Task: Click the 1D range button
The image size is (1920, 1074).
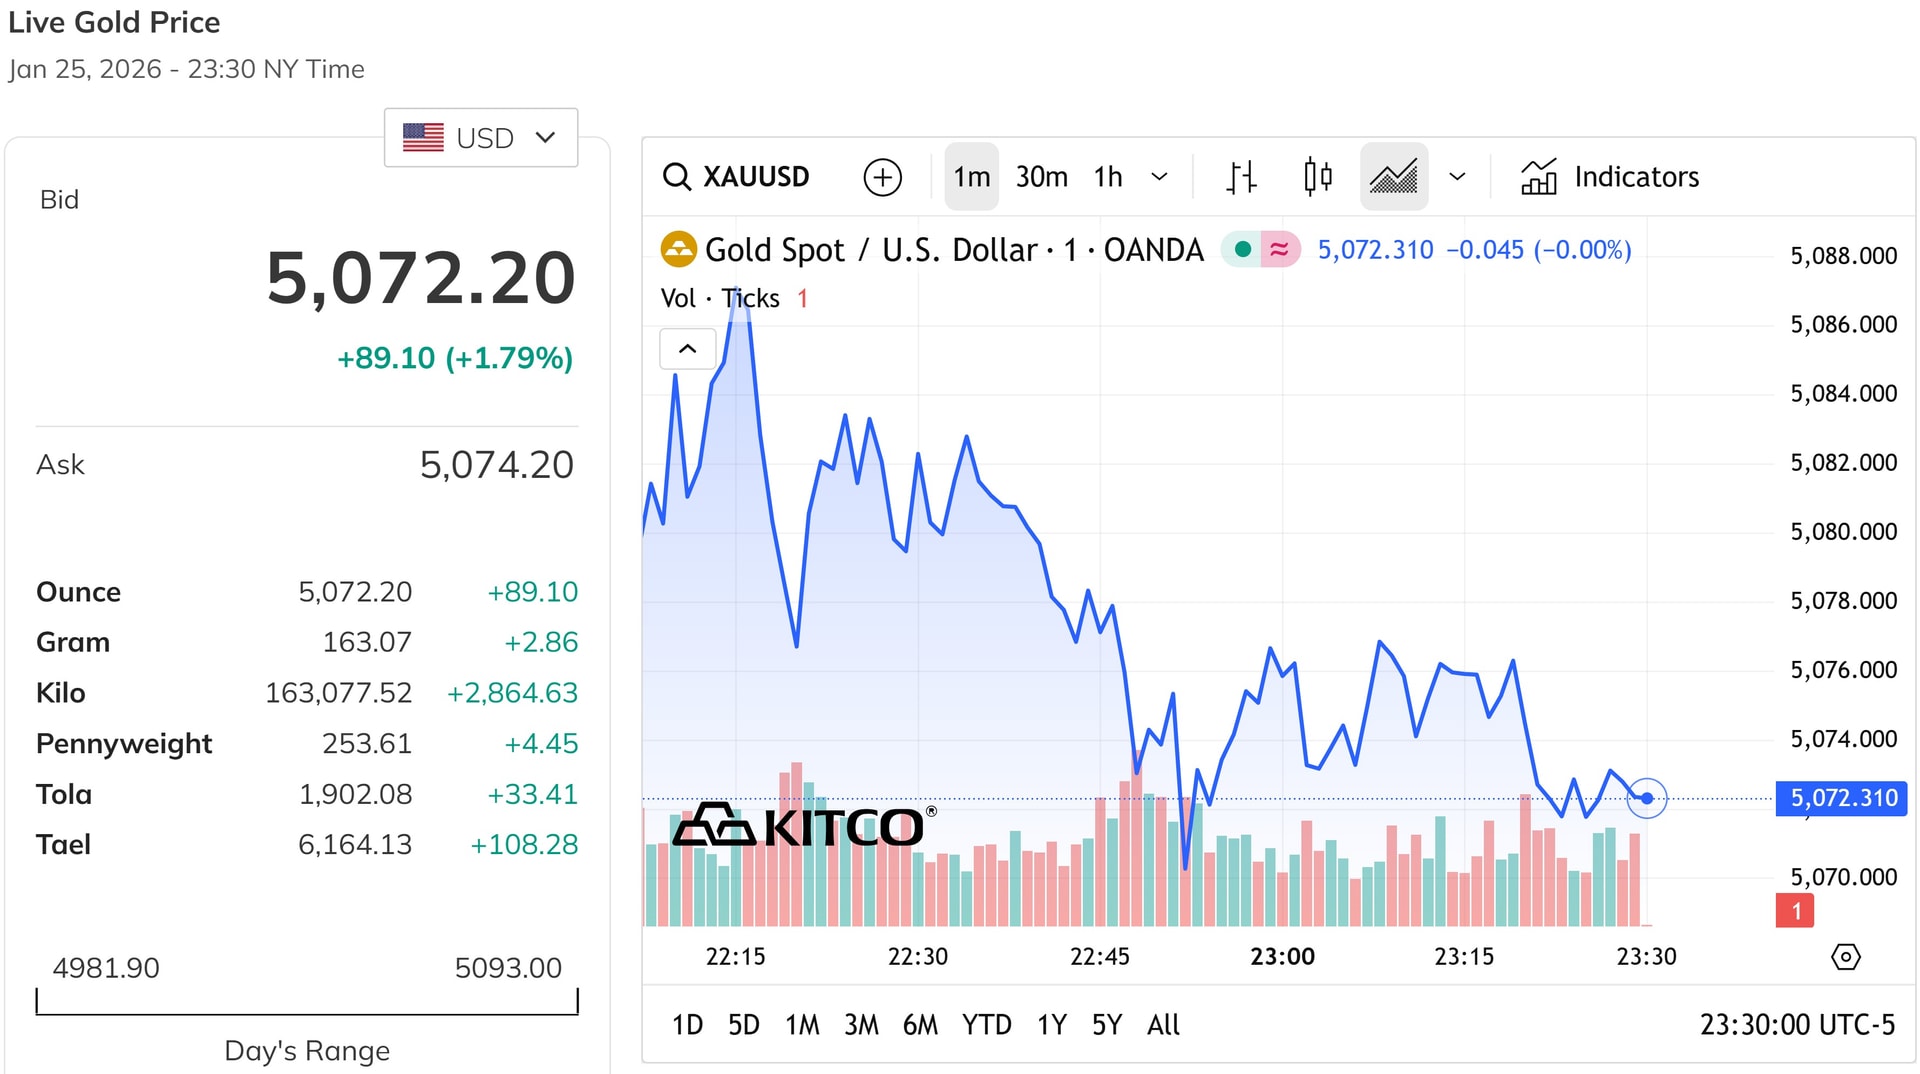Action: click(687, 1024)
